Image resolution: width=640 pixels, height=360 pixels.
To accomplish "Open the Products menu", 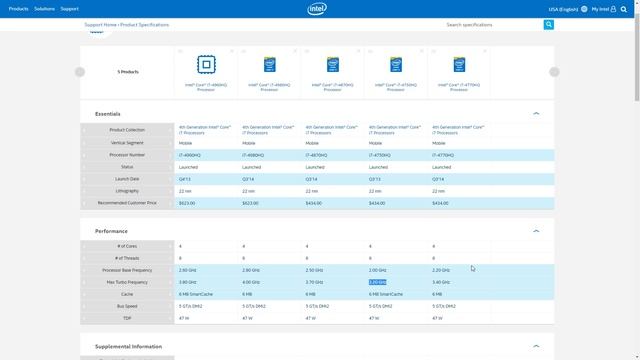I will 18,9.
